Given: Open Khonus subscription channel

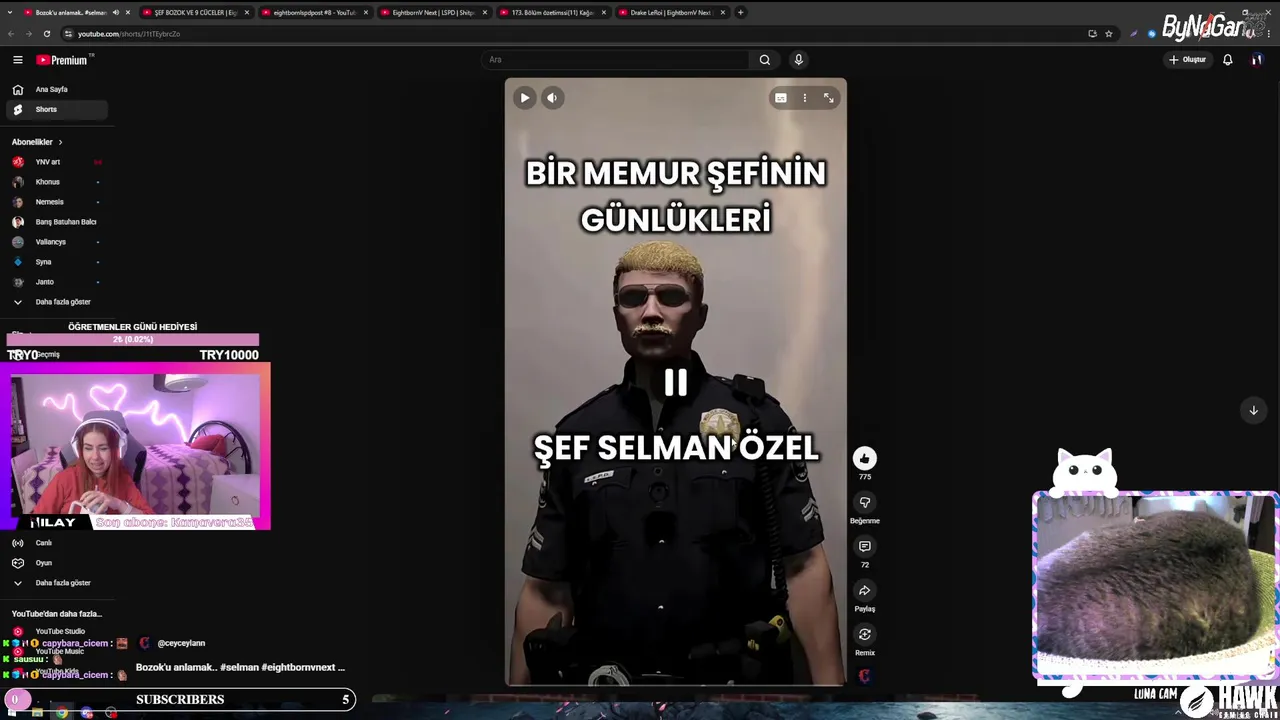Looking at the screenshot, I should 56,182.
